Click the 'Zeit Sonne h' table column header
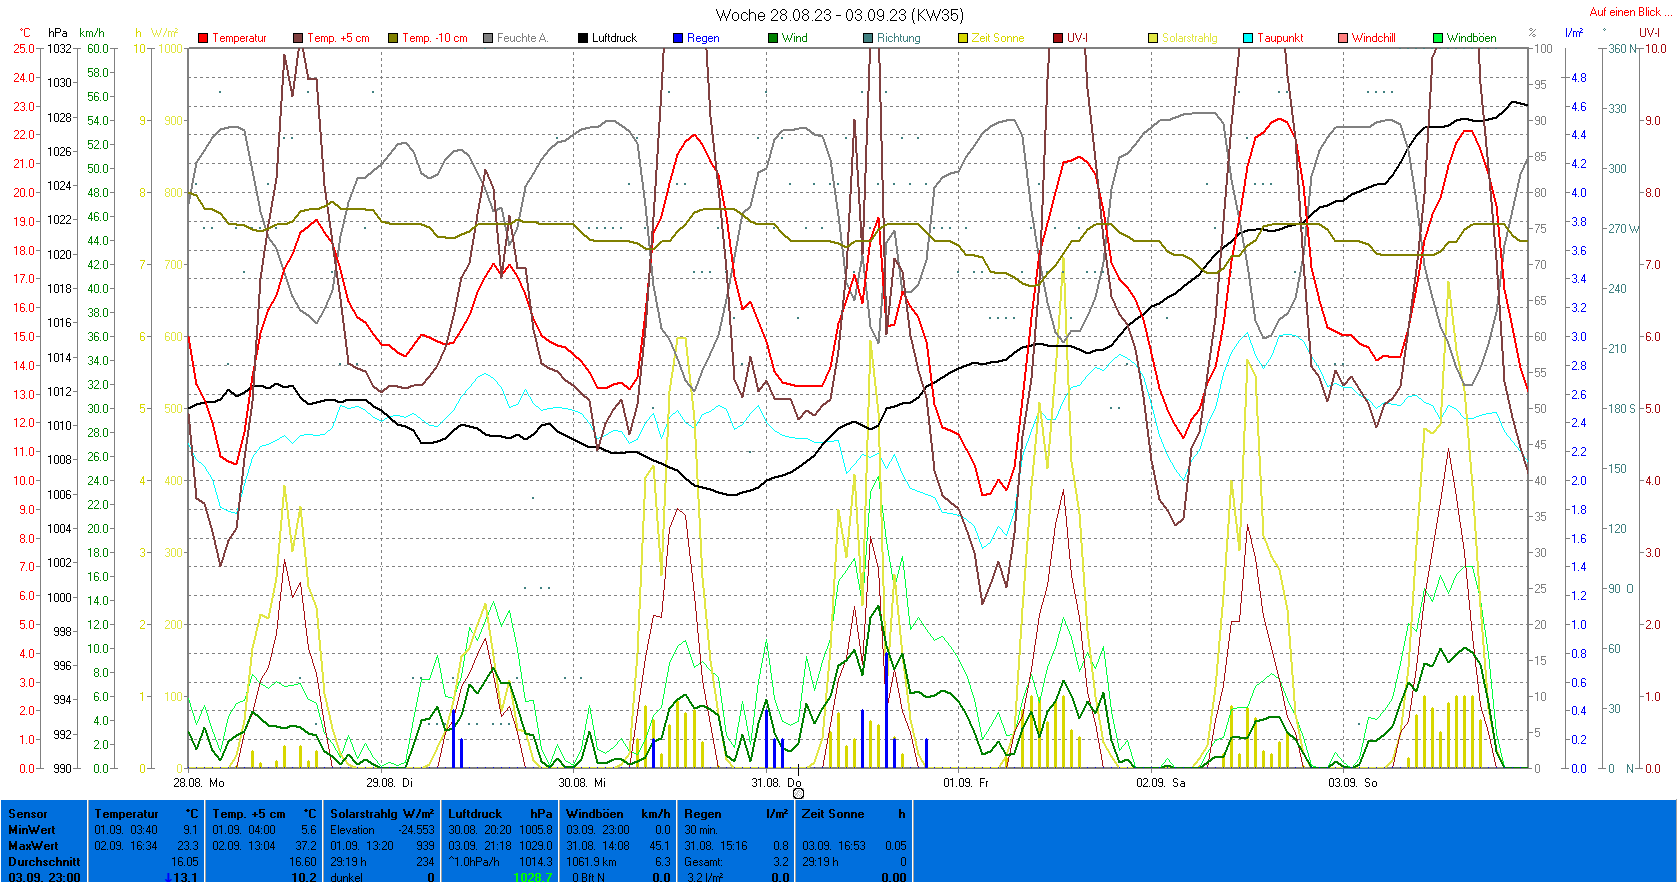This screenshot has height=882, width=1677. pos(854,814)
